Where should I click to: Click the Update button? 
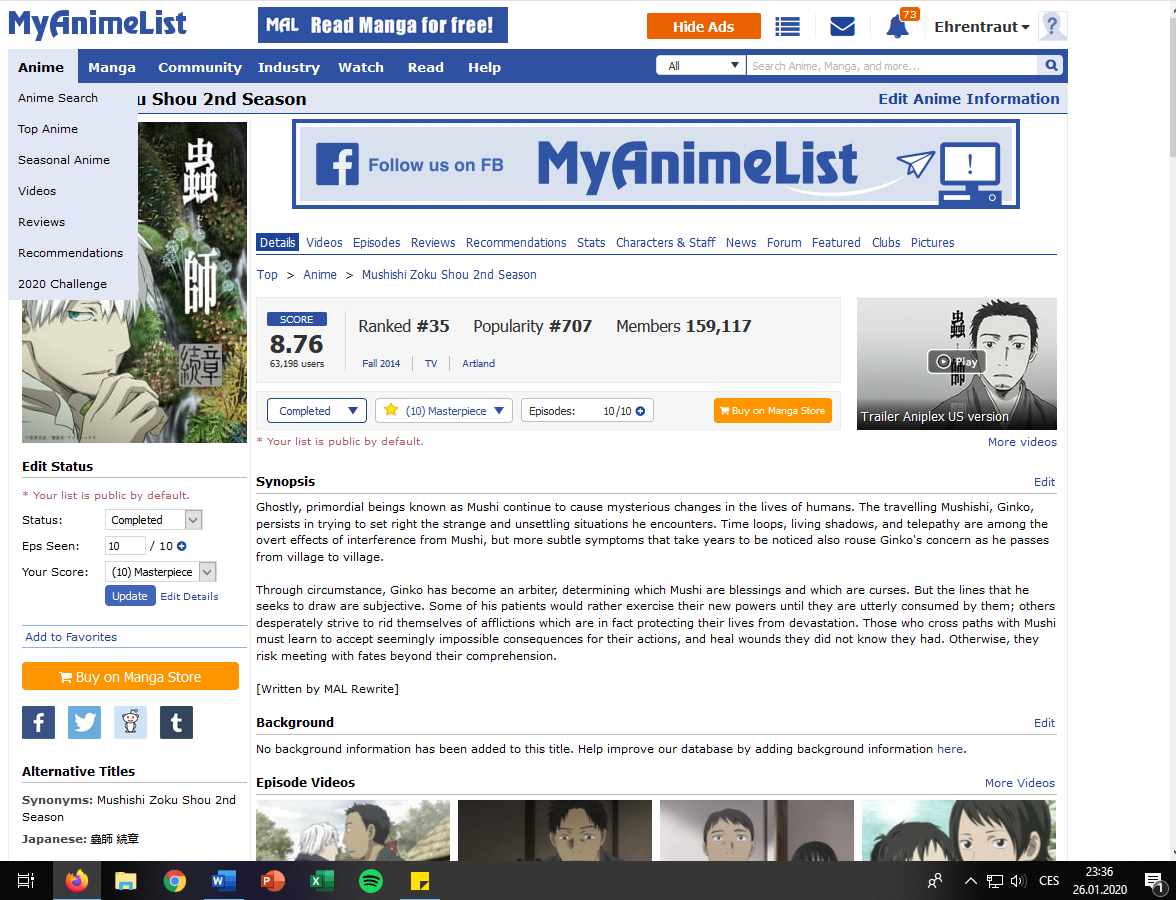[130, 596]
